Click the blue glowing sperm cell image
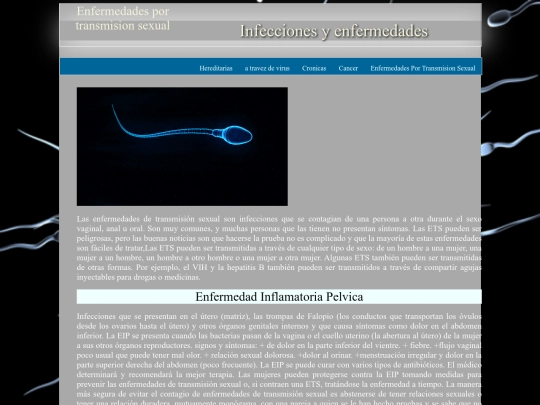The width and height of the screenshot is (540, 405). [182, 146]
